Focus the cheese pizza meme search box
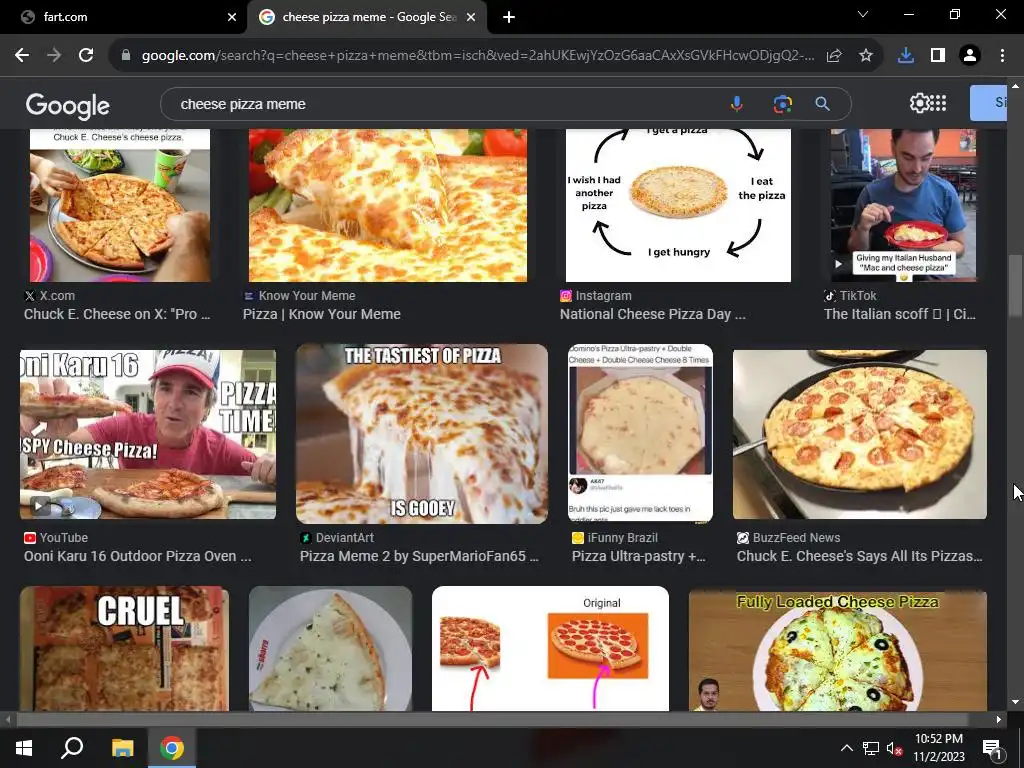This screenshot has width=1024, height=768. tap(444, 104)
